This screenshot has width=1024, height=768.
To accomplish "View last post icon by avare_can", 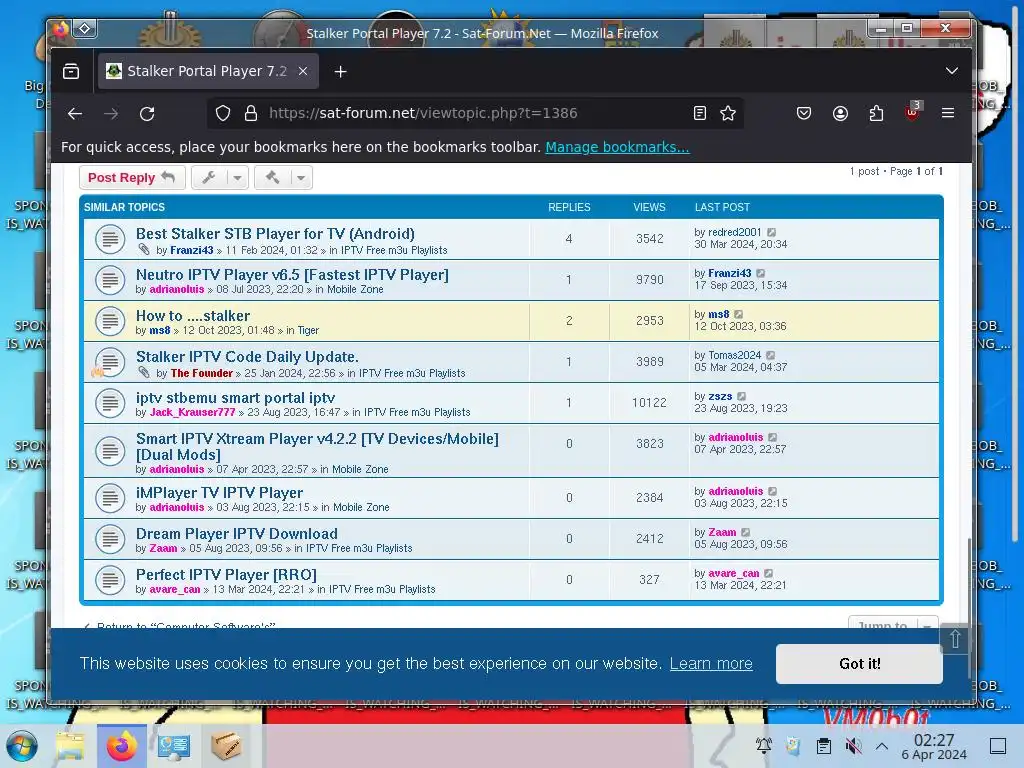I will [x=769, y=573].
